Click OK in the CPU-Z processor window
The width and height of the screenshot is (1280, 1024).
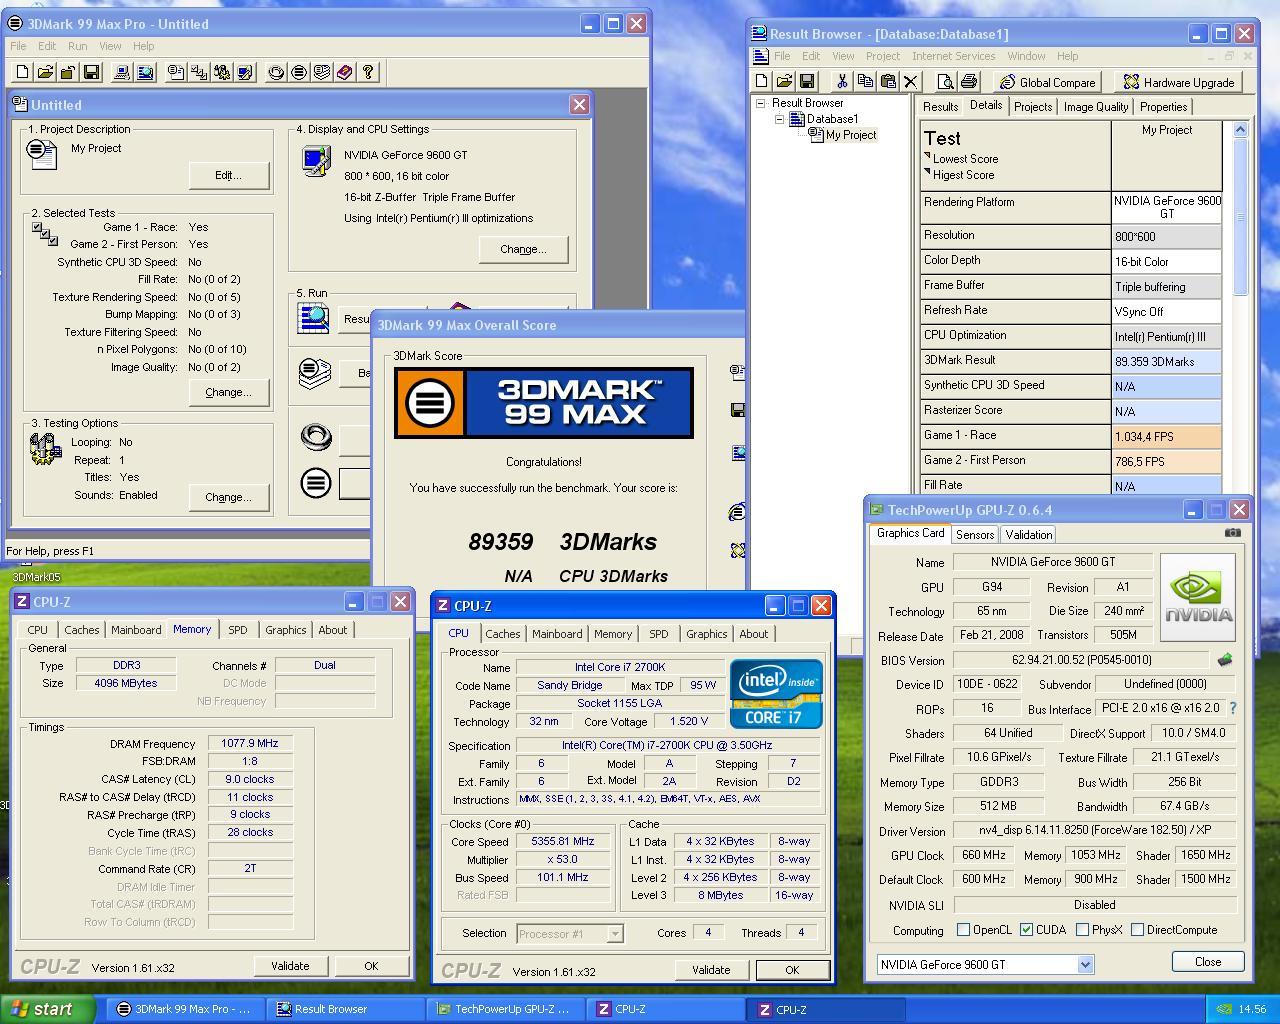pos(792,970)
